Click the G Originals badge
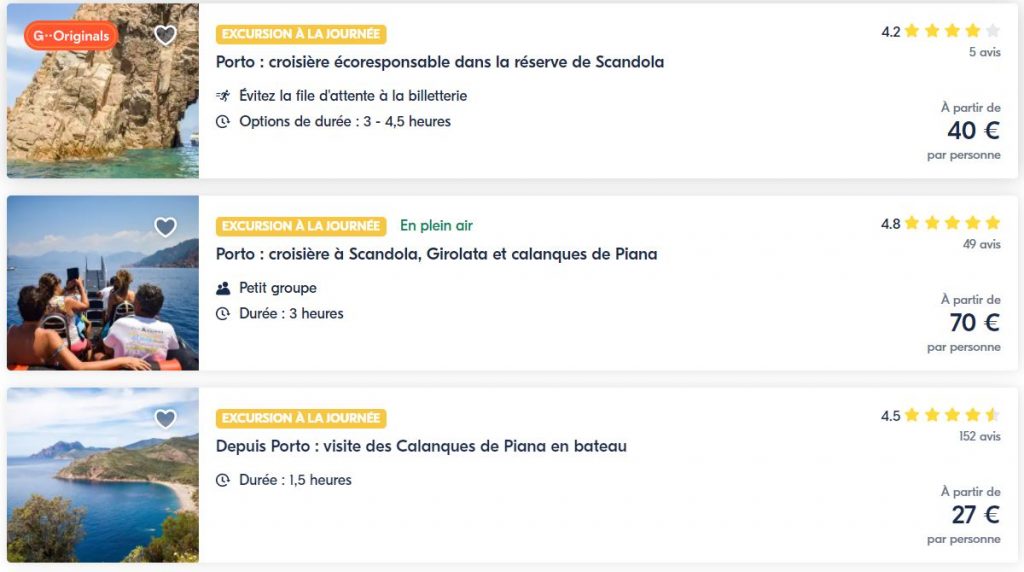This screenshot has width=1024, height=572. pyautogui.click(x=71, y=36)
